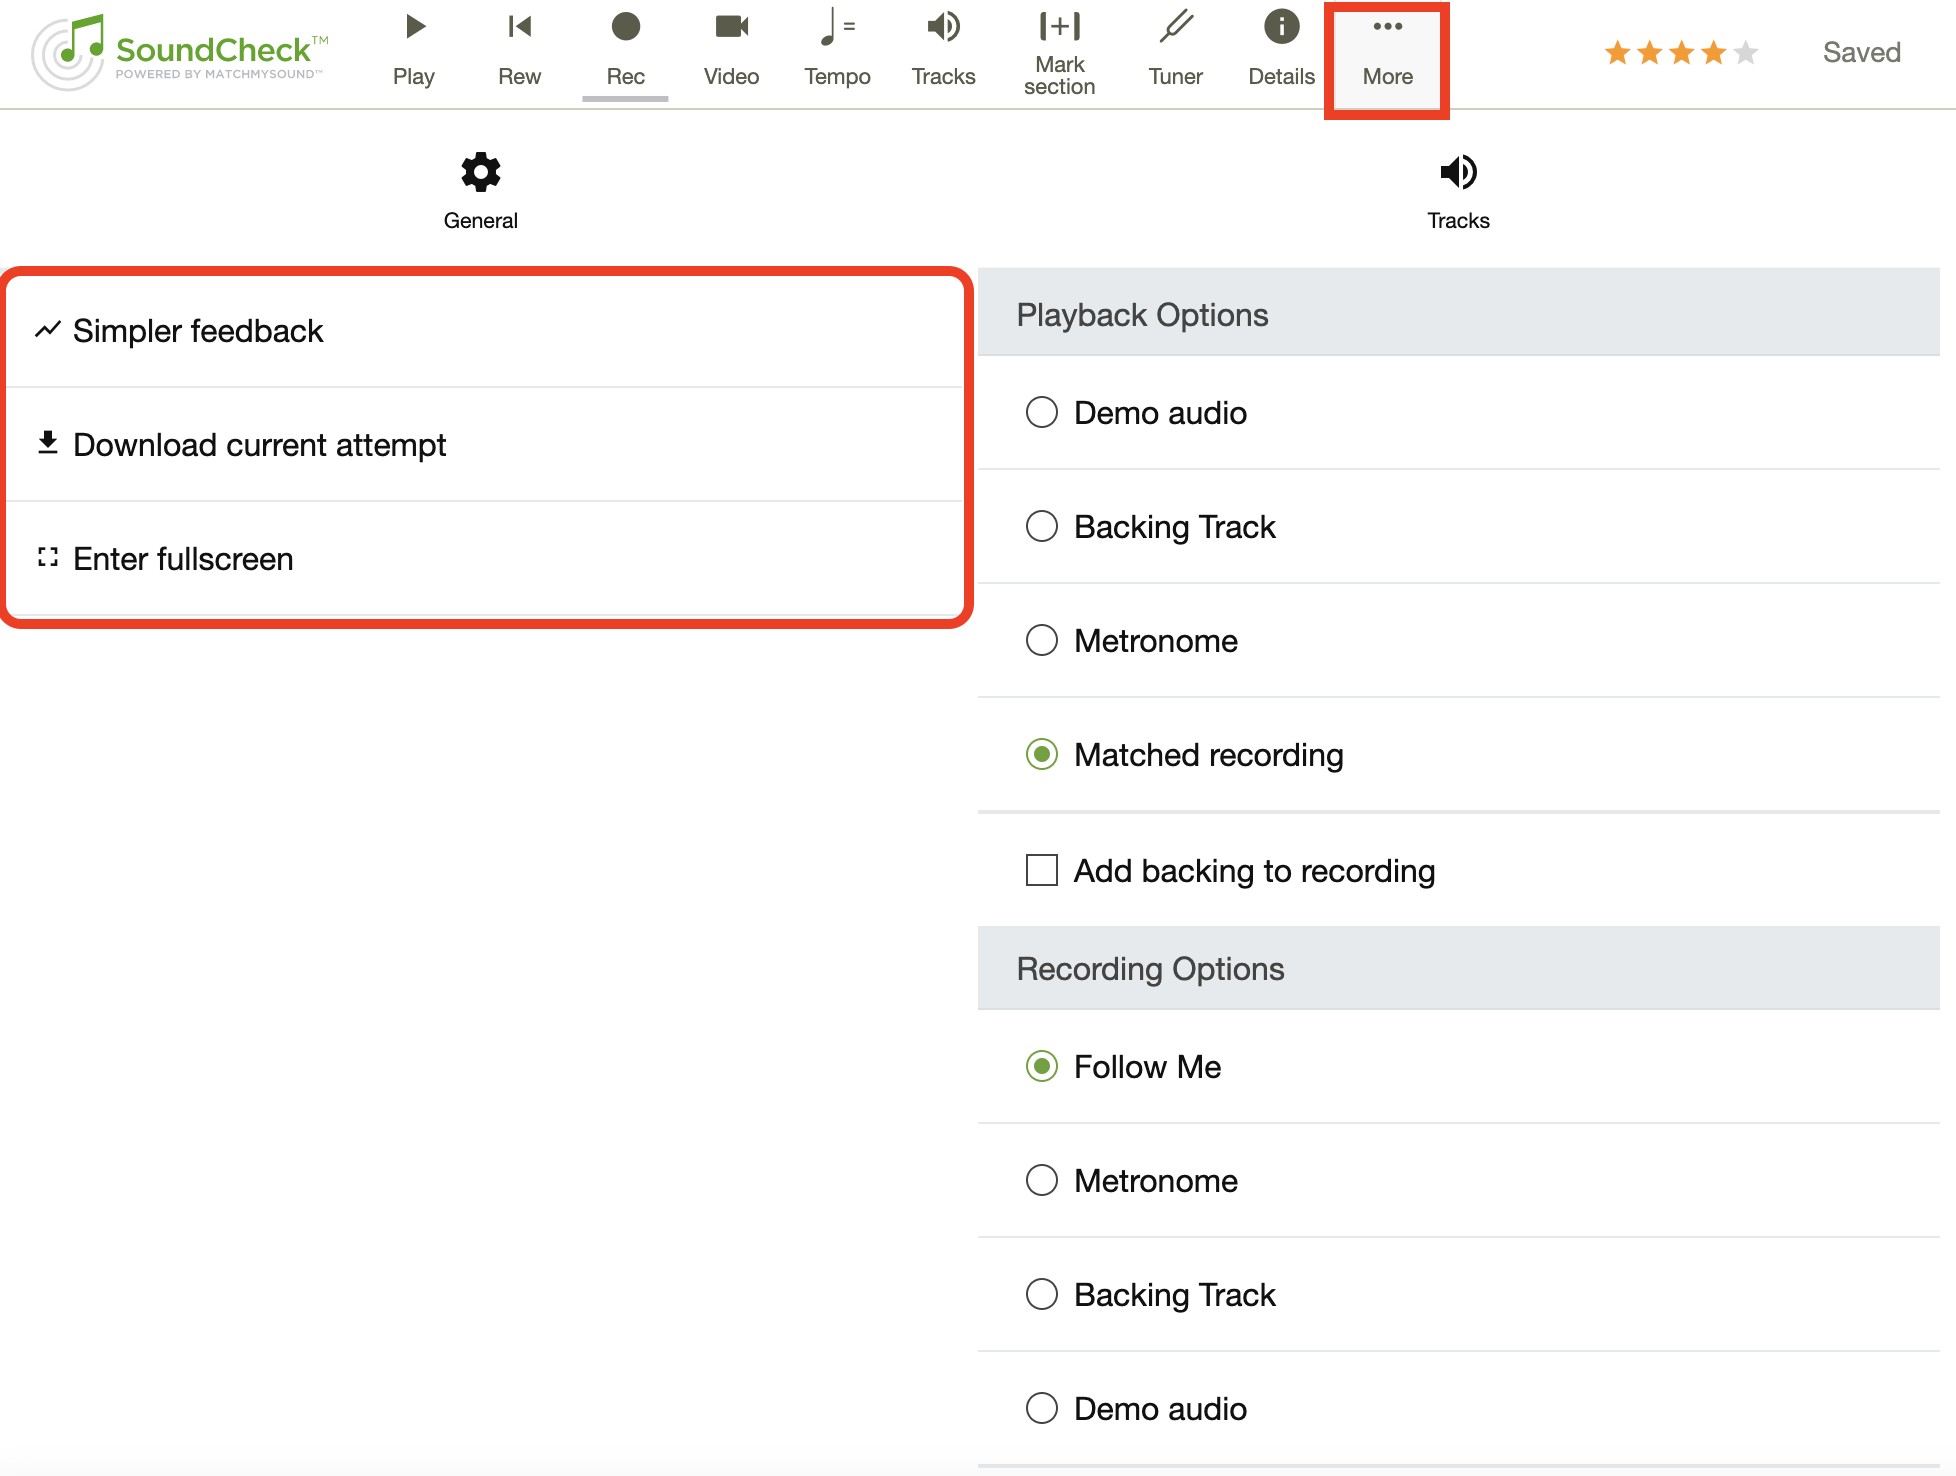1956x1476 pixels.
Task: Click the fullscreen corners icon
Action: pyautogui.click(x=48, y=557)
